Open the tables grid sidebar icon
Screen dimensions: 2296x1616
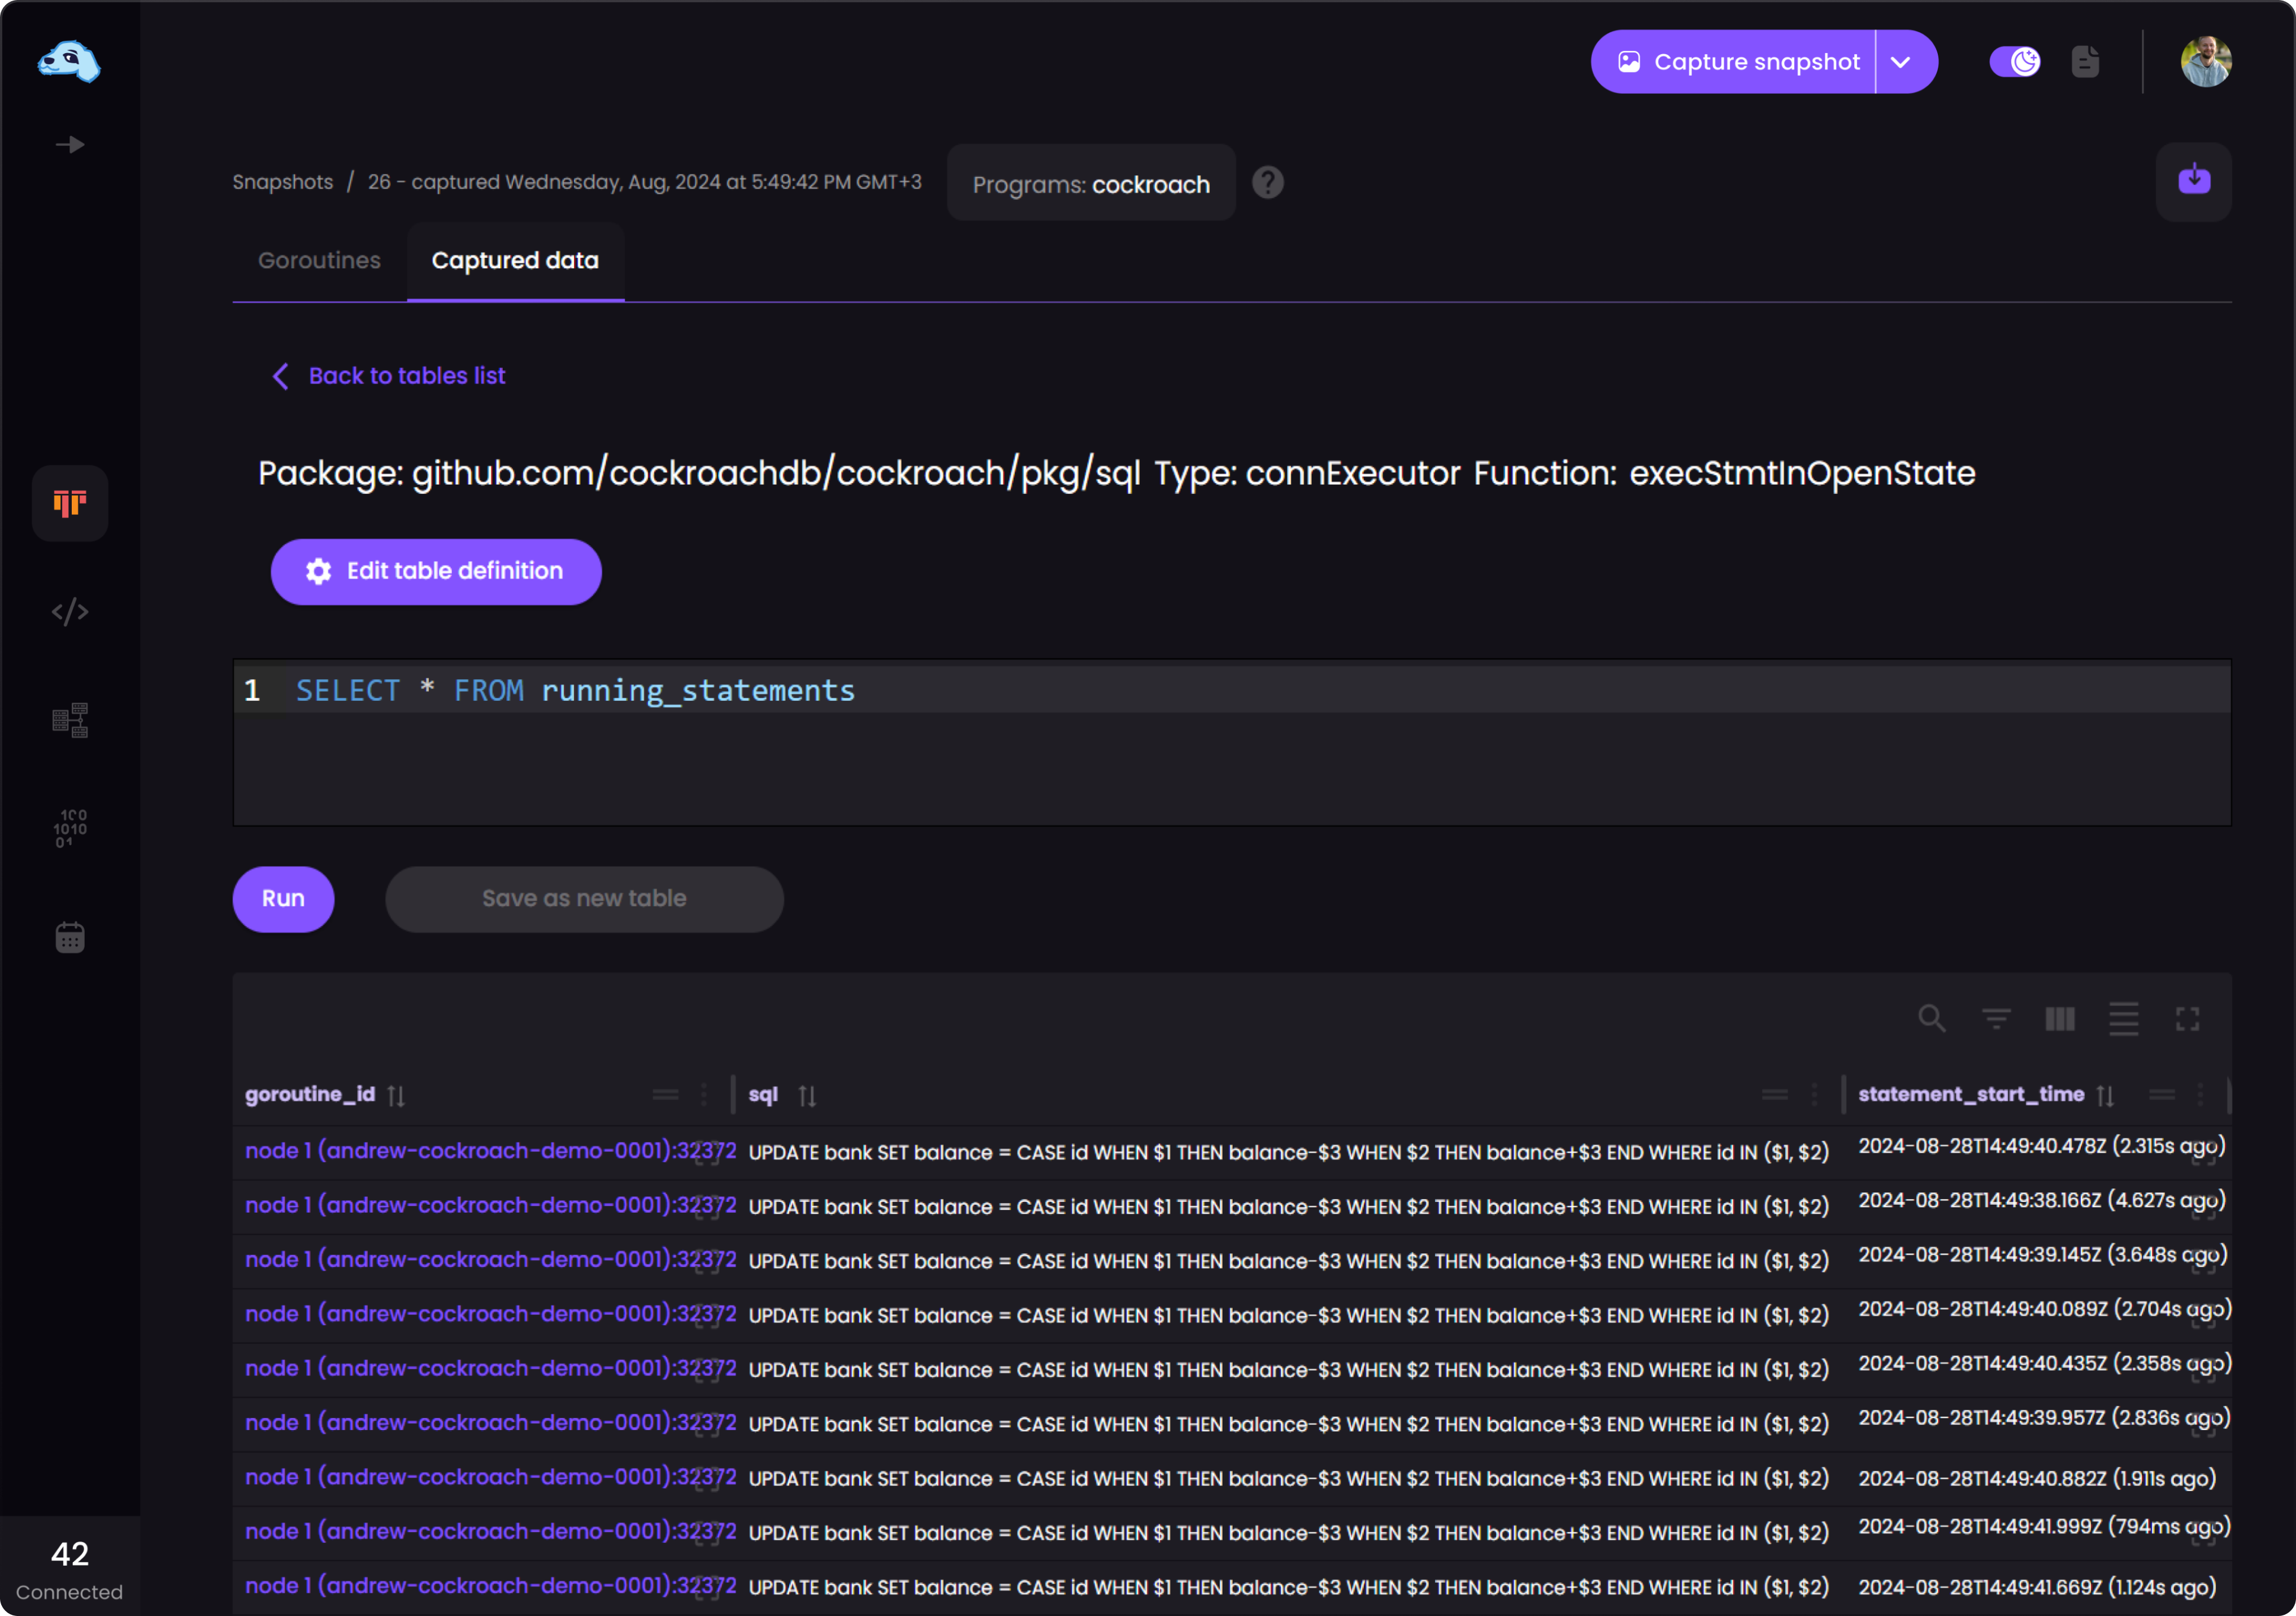click(x=70, y=720)
